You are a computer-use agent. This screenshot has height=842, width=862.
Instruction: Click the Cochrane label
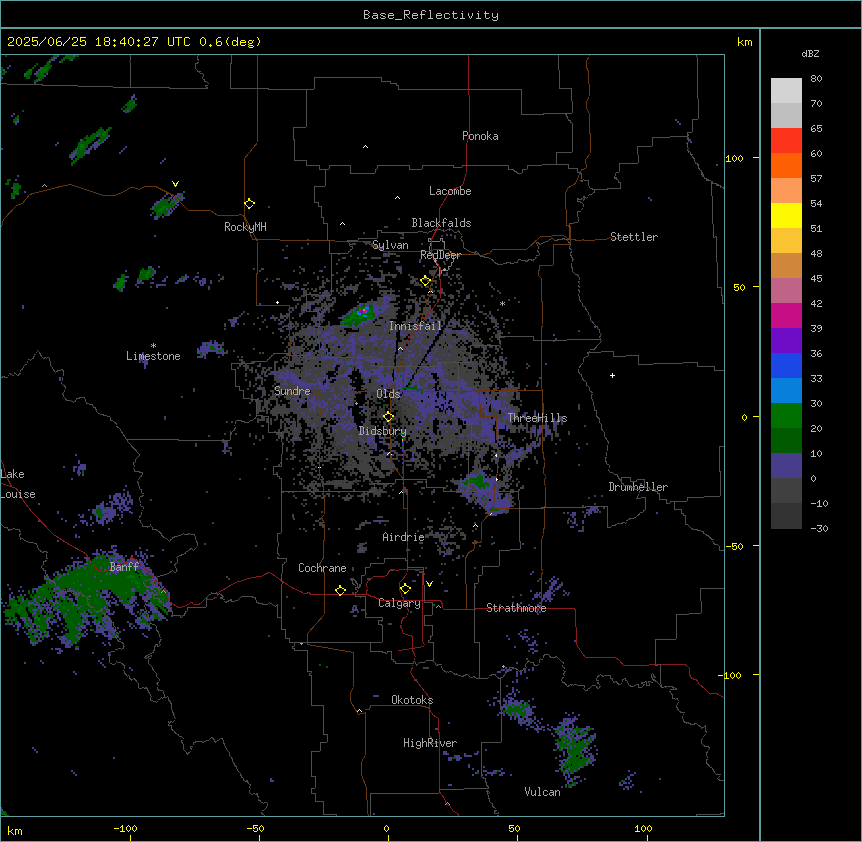pyautogui.click(x=322, y=568)
